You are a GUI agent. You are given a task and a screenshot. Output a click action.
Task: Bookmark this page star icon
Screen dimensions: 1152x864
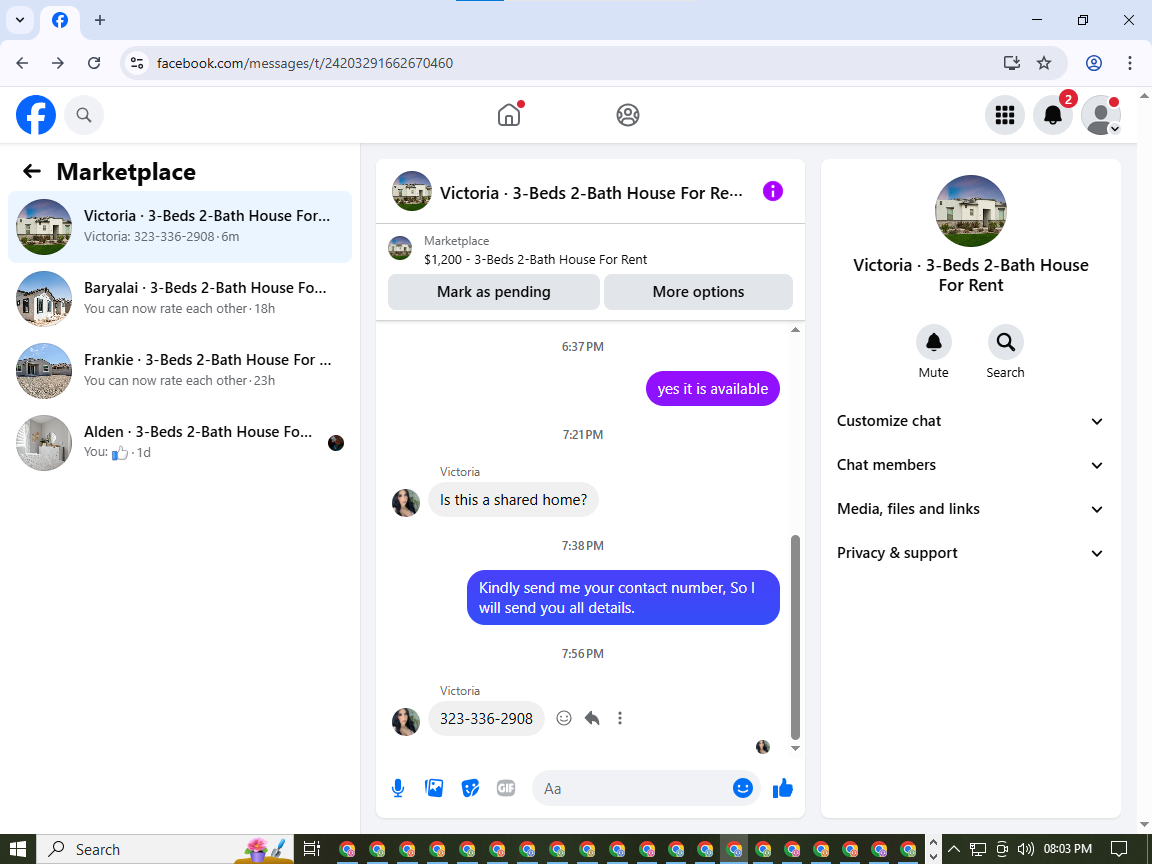(x=1043, y=63)
